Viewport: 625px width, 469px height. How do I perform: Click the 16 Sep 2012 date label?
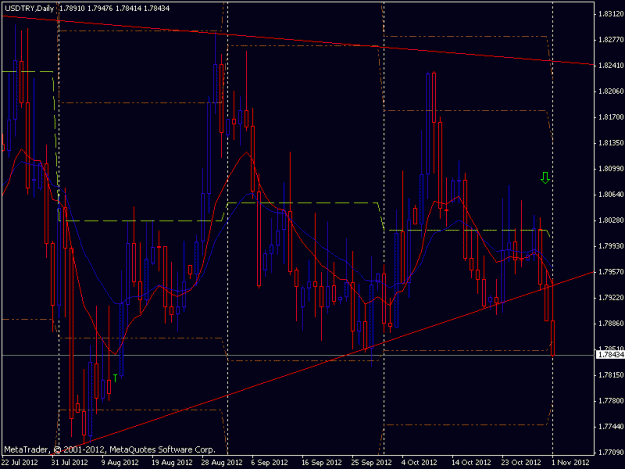tap(322, 462)
